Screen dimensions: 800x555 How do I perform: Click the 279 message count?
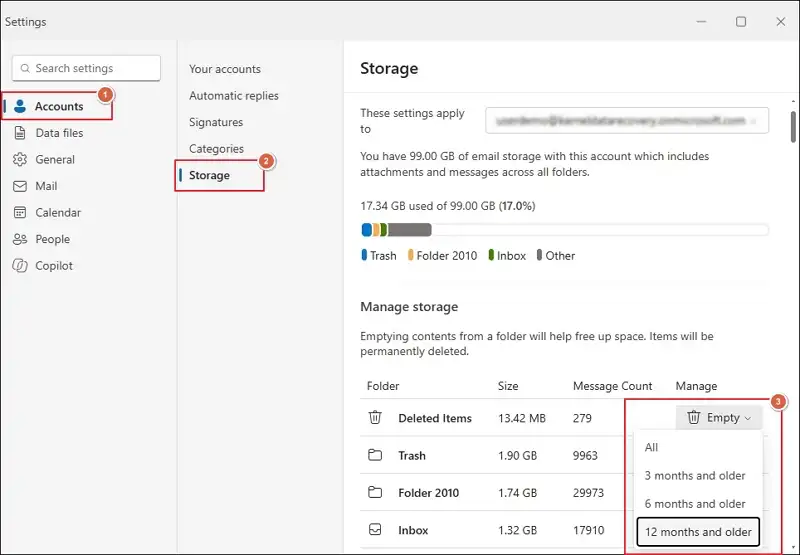[582, 418]
